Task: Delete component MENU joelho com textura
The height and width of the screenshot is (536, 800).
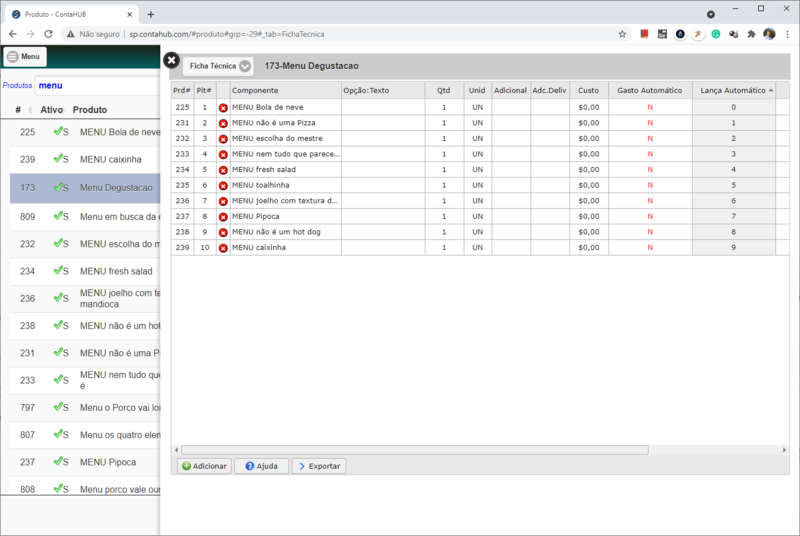Action: pos(223,201)
